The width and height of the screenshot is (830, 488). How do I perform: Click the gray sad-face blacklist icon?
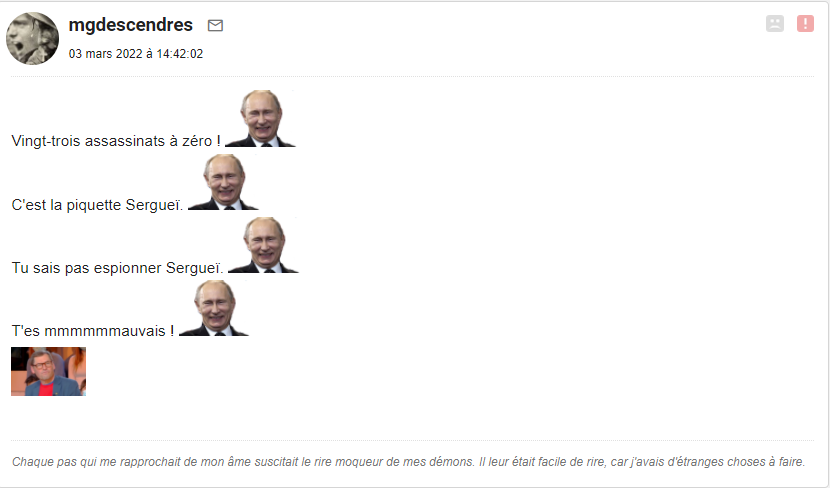point(774,23)
